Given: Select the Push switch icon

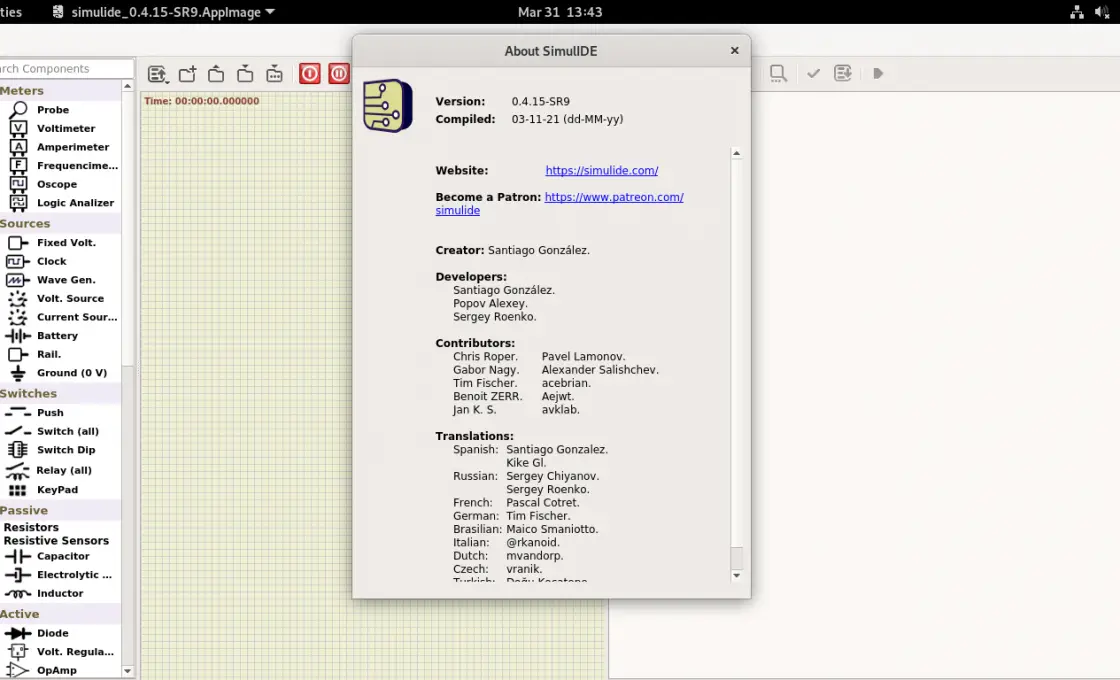Looking at the screenshot, I should pyautogui.click(x=18, y=412).
